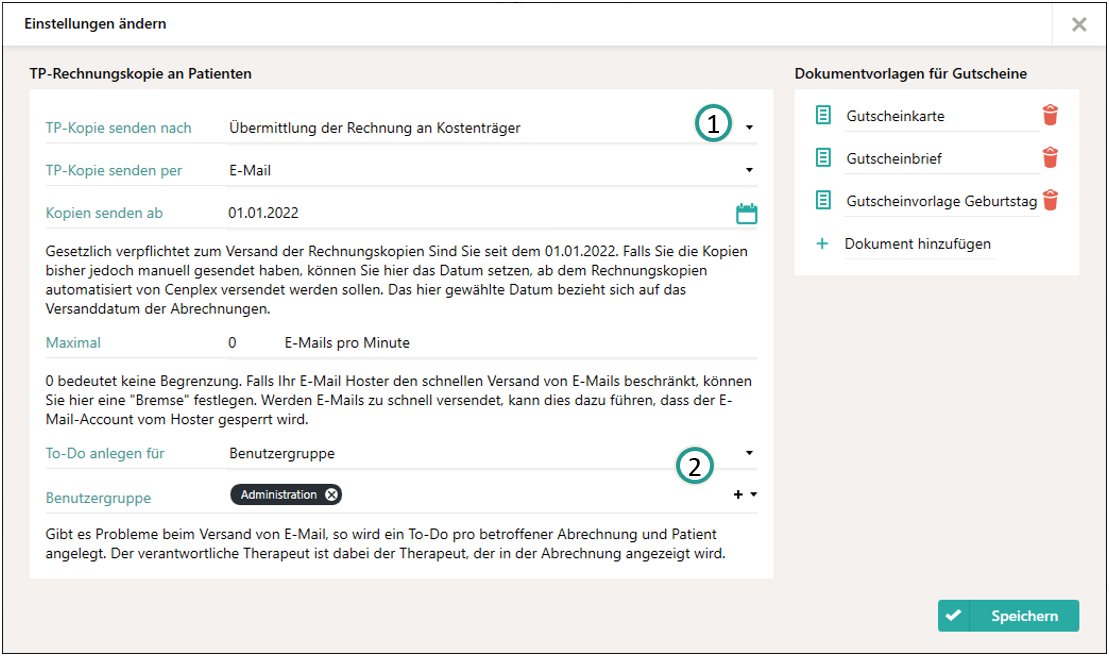Click Dokument hinzufügen link

pos(917,244)
